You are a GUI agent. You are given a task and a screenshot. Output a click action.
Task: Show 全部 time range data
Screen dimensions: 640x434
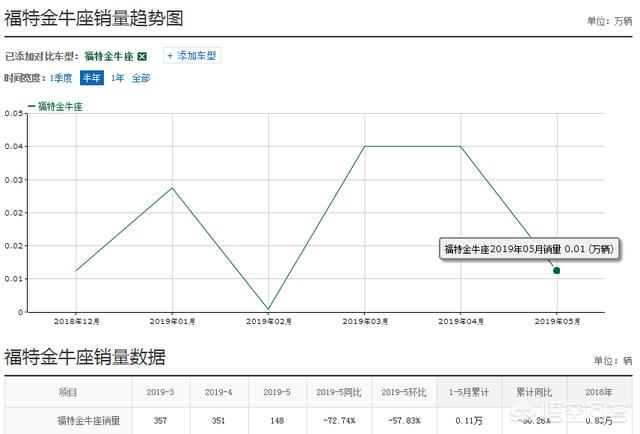pyautogui.click(x=140, y=77)
